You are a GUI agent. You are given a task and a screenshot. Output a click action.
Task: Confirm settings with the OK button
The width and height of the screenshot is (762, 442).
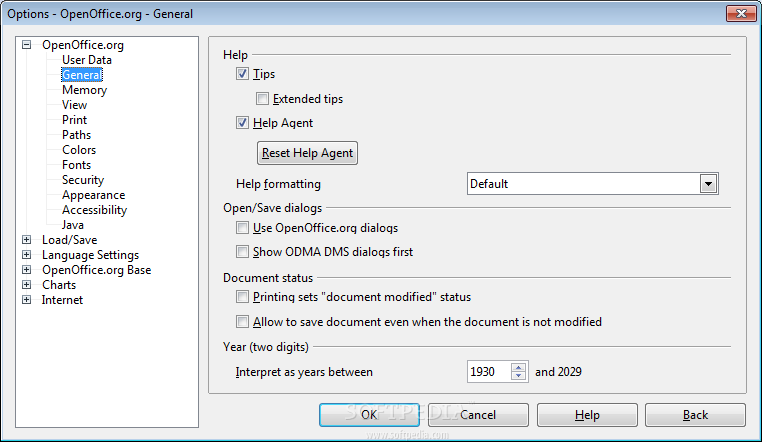pos(369,415)
